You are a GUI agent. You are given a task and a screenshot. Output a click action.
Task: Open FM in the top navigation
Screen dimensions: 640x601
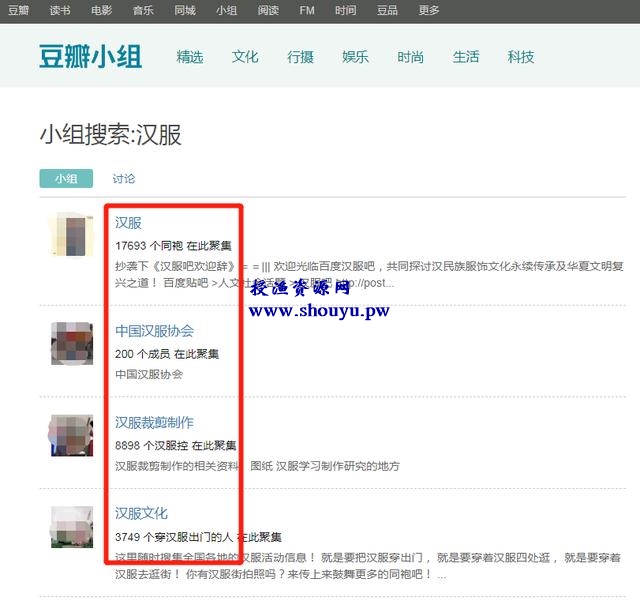[x=307, y=10]
